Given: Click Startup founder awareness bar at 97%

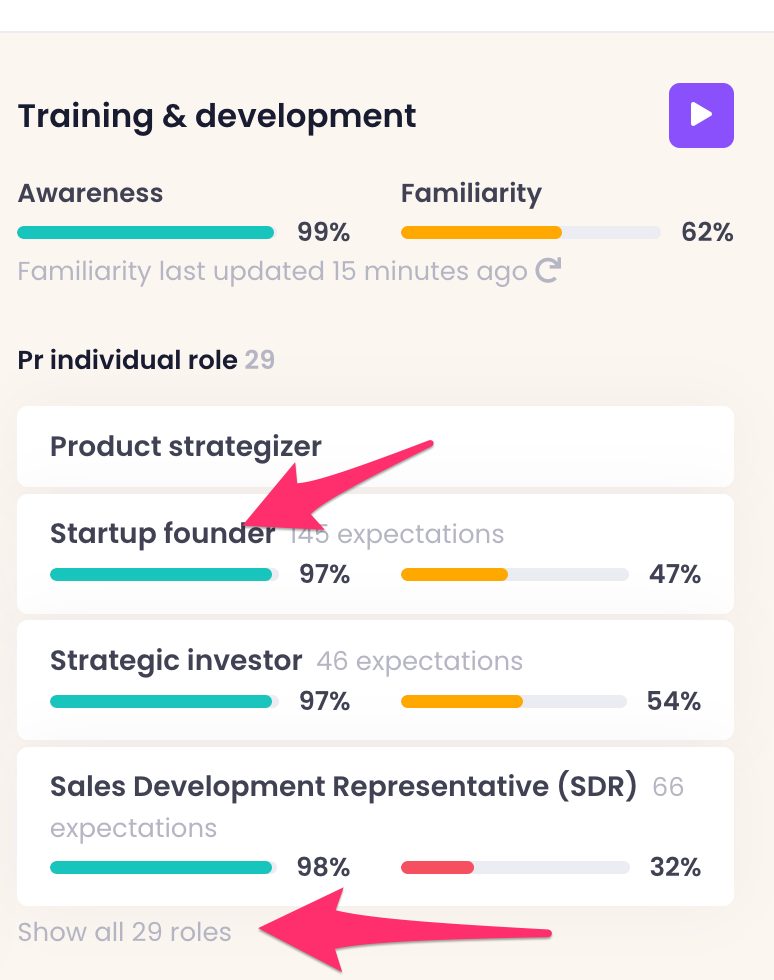Looking at the screenshot, I should [163, 575].
